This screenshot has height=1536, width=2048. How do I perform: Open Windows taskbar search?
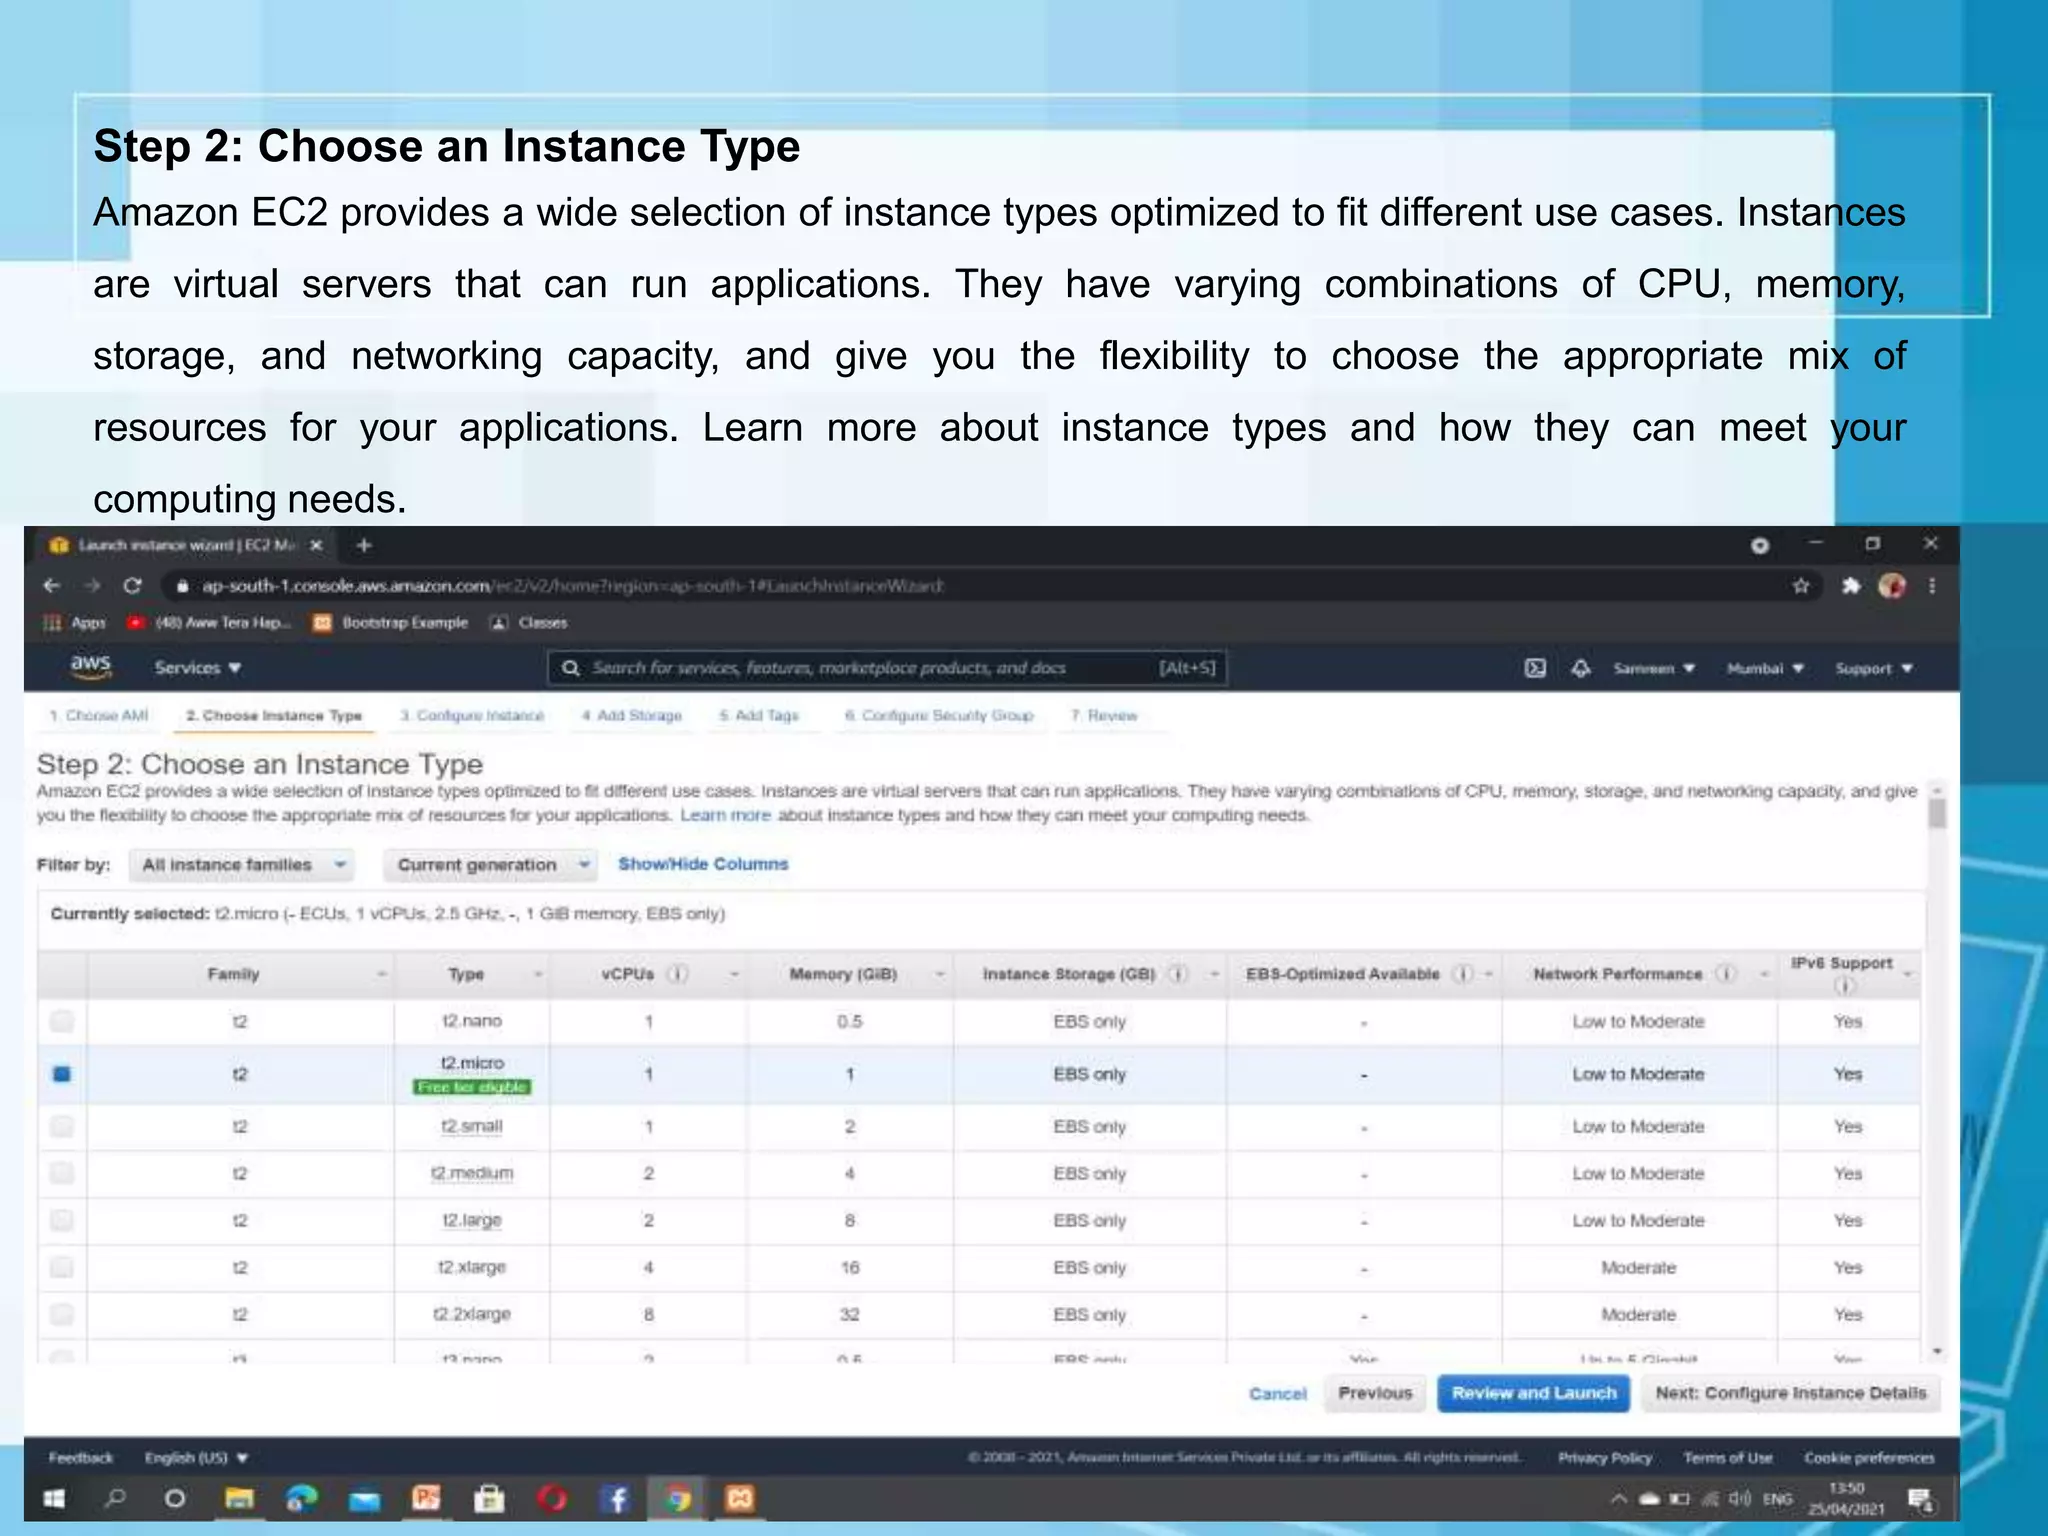coord(116,1498)
